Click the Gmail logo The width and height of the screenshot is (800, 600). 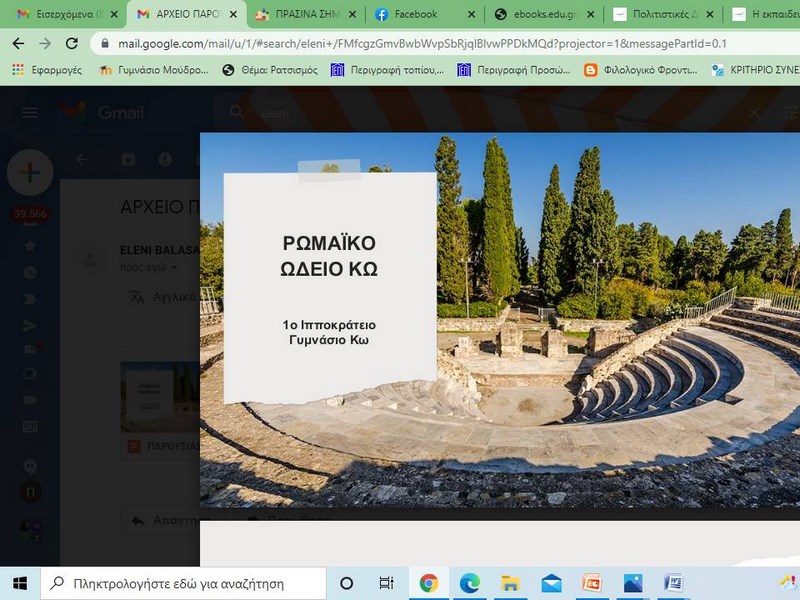tap(102, 112)
